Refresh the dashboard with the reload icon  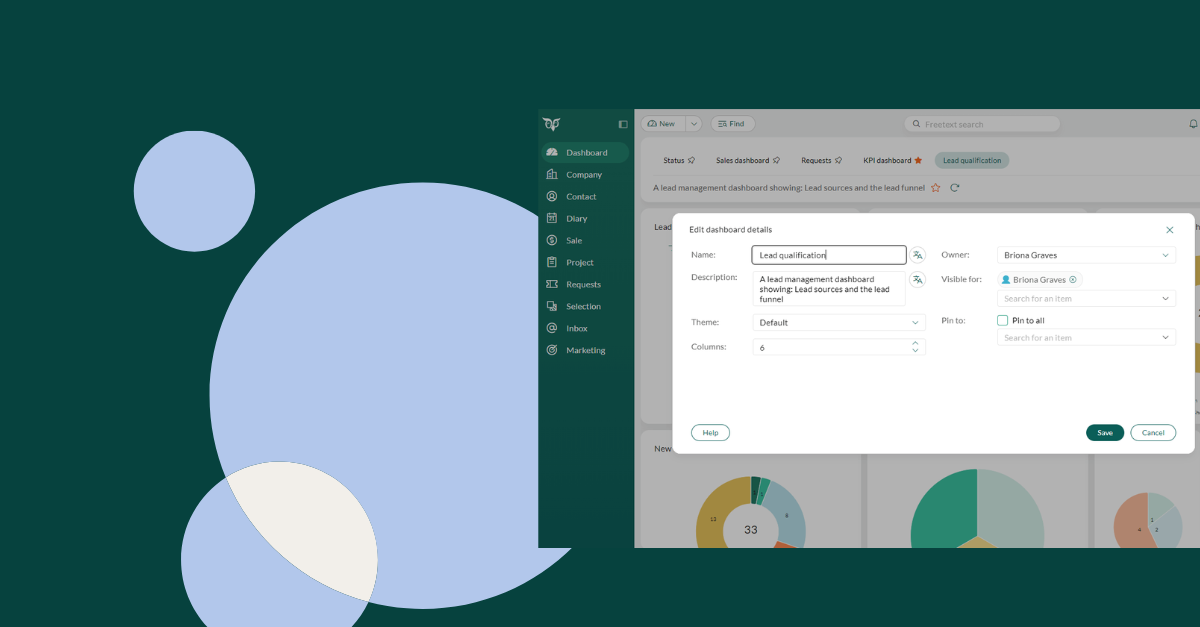pos(954,187)
